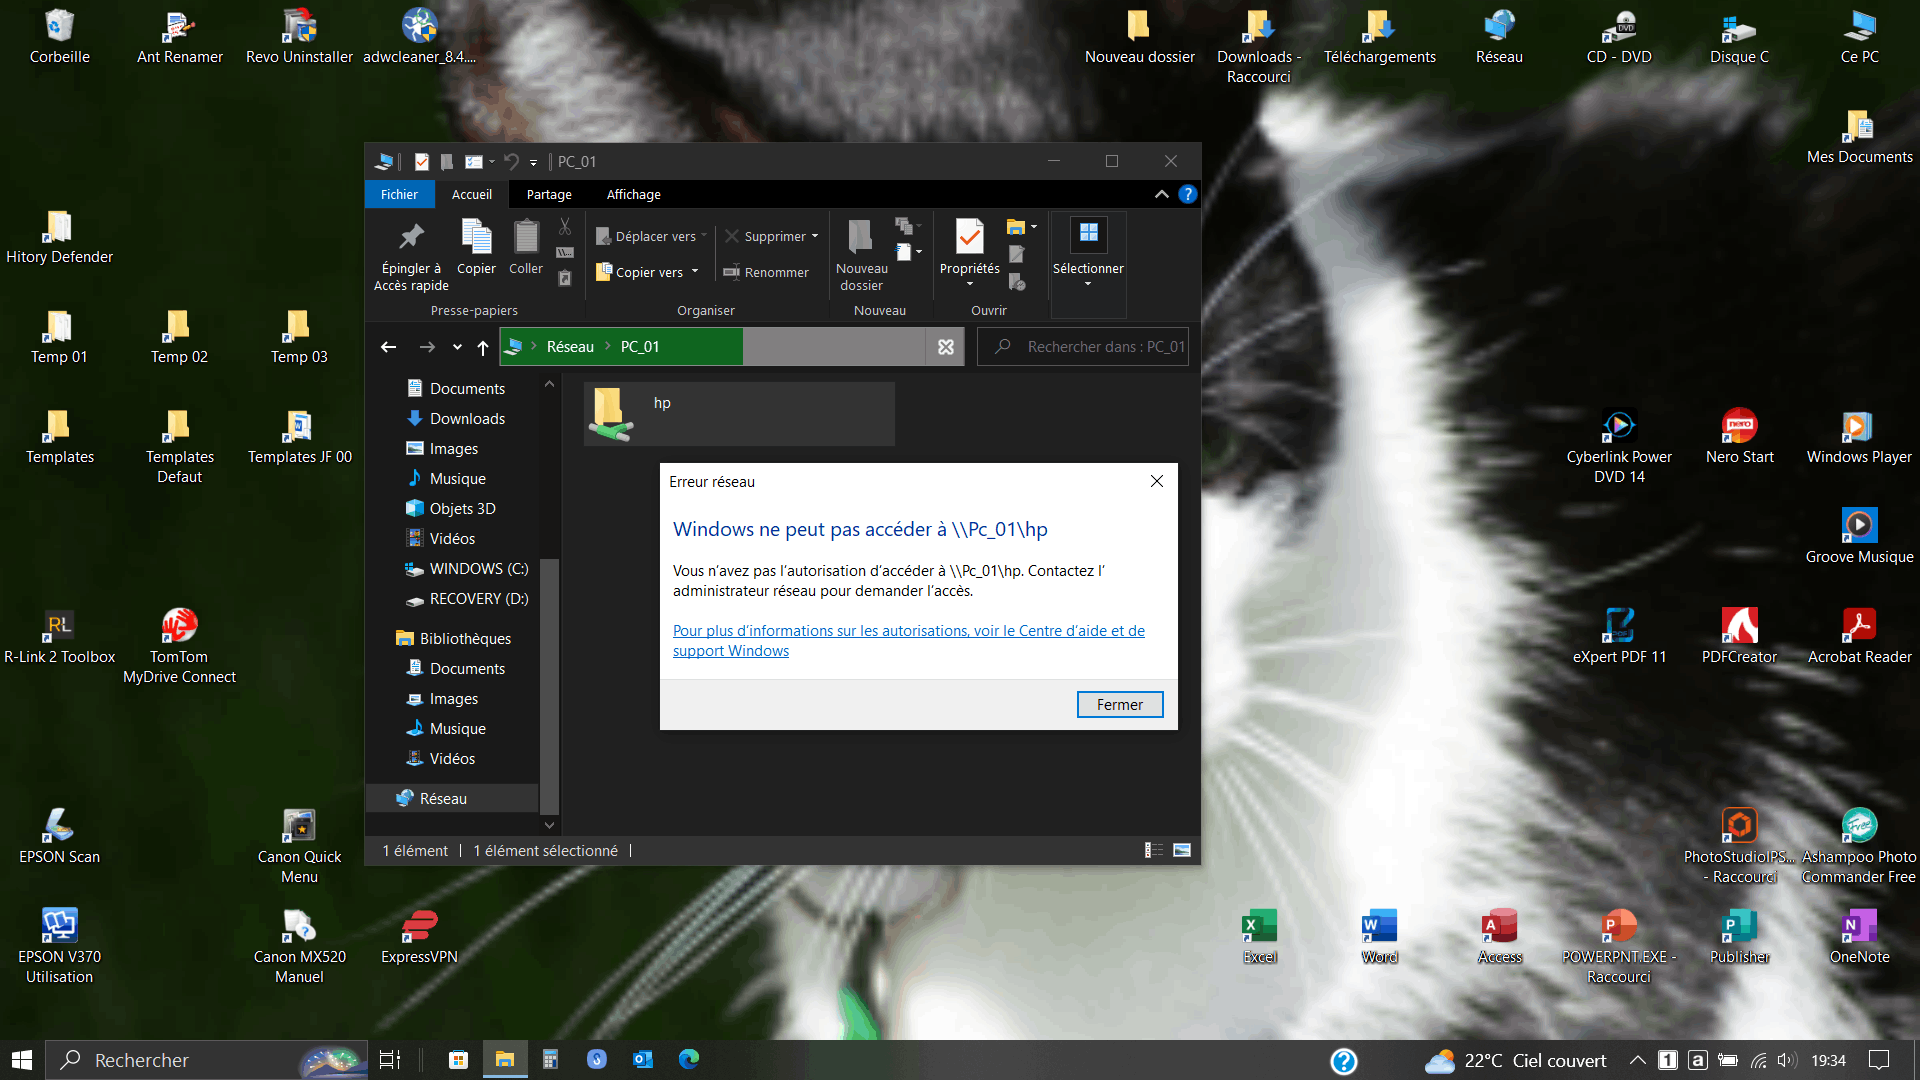Click the Fermer button in error dialog

coord(1119,704)
